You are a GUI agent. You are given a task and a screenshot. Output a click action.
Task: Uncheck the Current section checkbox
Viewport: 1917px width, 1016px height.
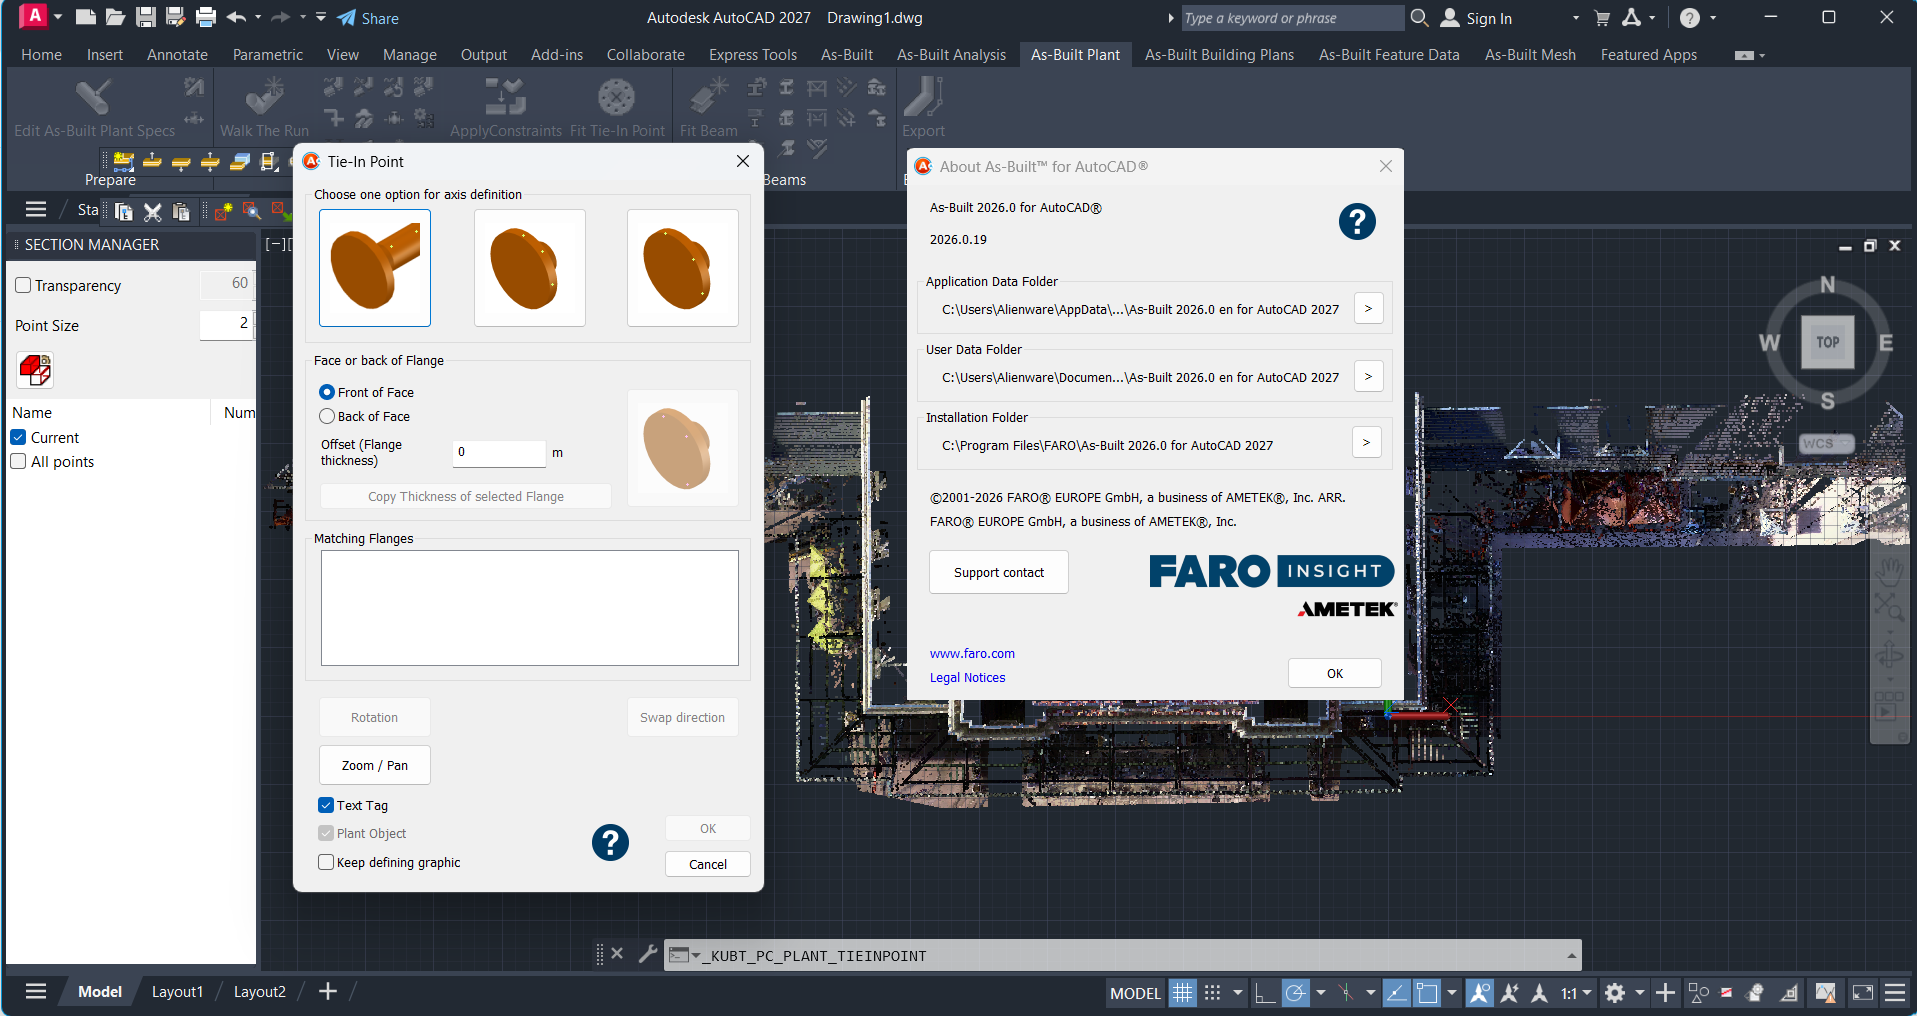coord(18,438)
